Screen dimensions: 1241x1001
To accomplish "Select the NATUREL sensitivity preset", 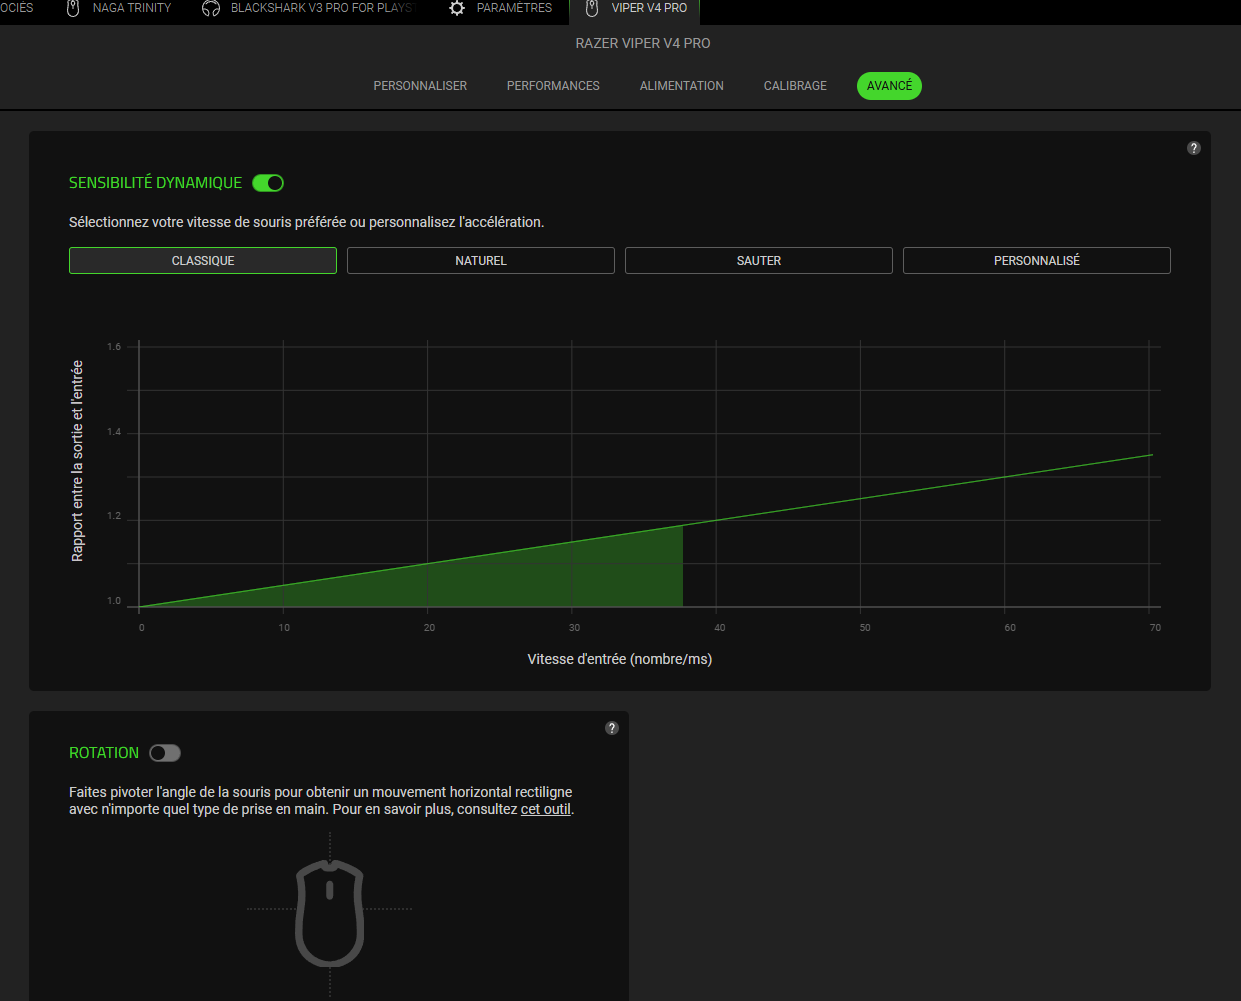I will (x=481, y=261).
